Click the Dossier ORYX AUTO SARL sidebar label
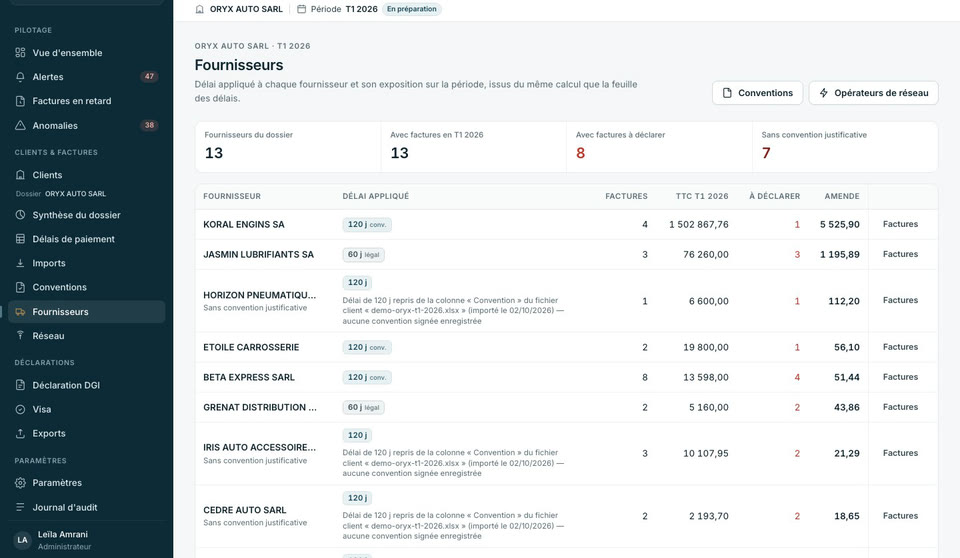Screen dimensions: 960x558 point(61,194)
